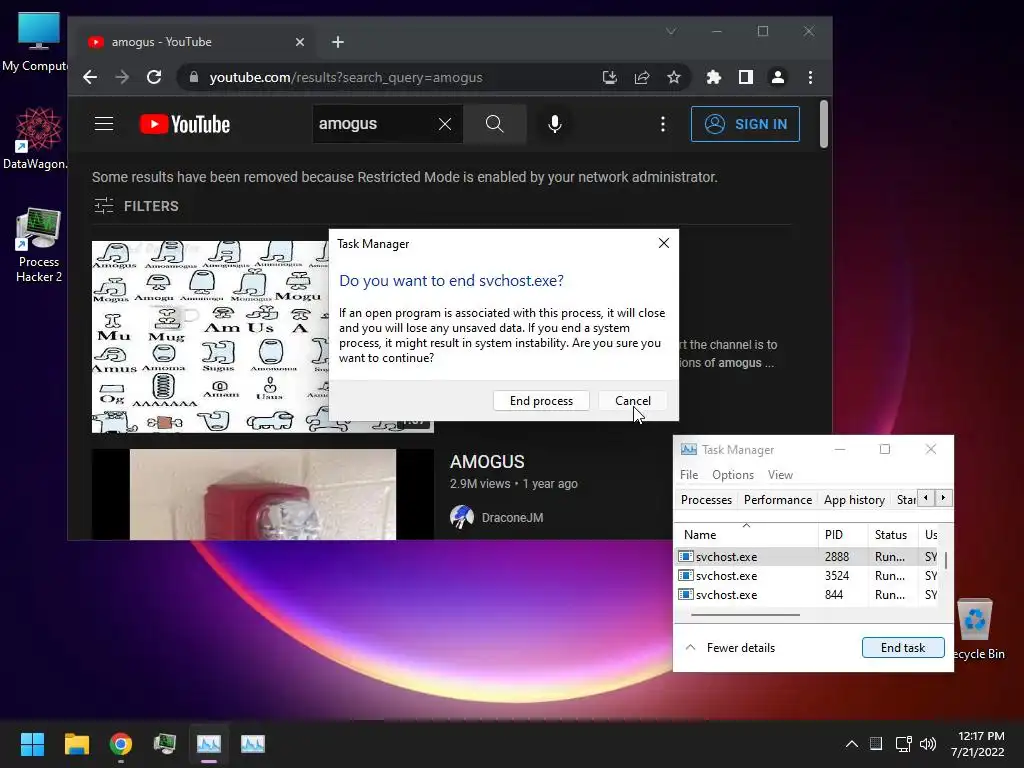Open Recycle Bin desktop icon
Viewport: 1024px width, 768px height.
click(x=976, y=628)
